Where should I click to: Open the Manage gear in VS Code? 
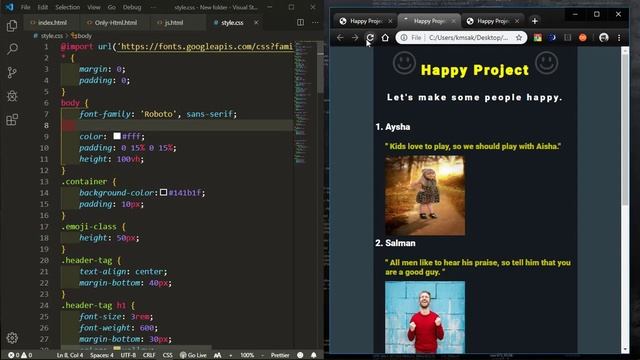12,338
